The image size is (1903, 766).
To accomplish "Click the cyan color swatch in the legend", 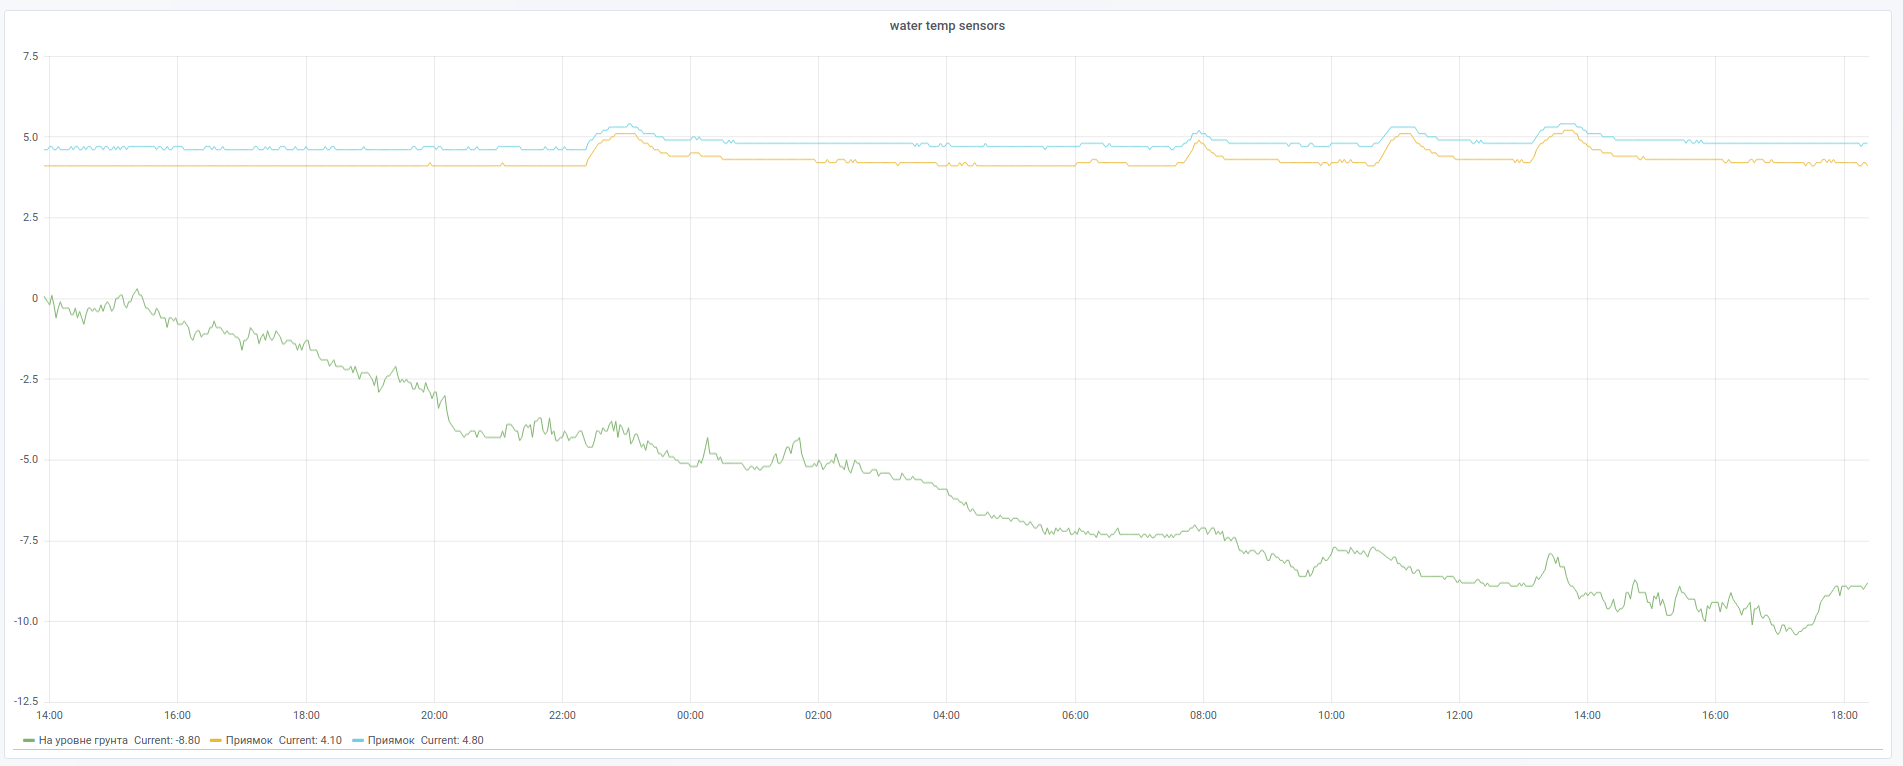I will [358, 741].
